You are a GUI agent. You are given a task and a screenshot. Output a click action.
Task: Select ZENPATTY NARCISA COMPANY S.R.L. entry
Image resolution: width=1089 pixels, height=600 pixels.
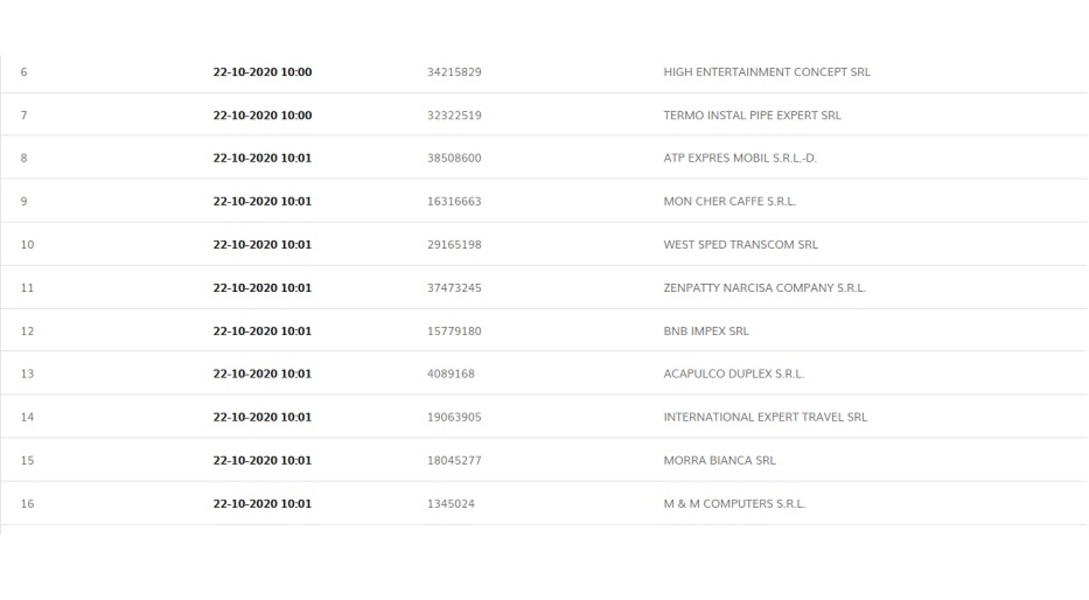click(x=764, y=288)
